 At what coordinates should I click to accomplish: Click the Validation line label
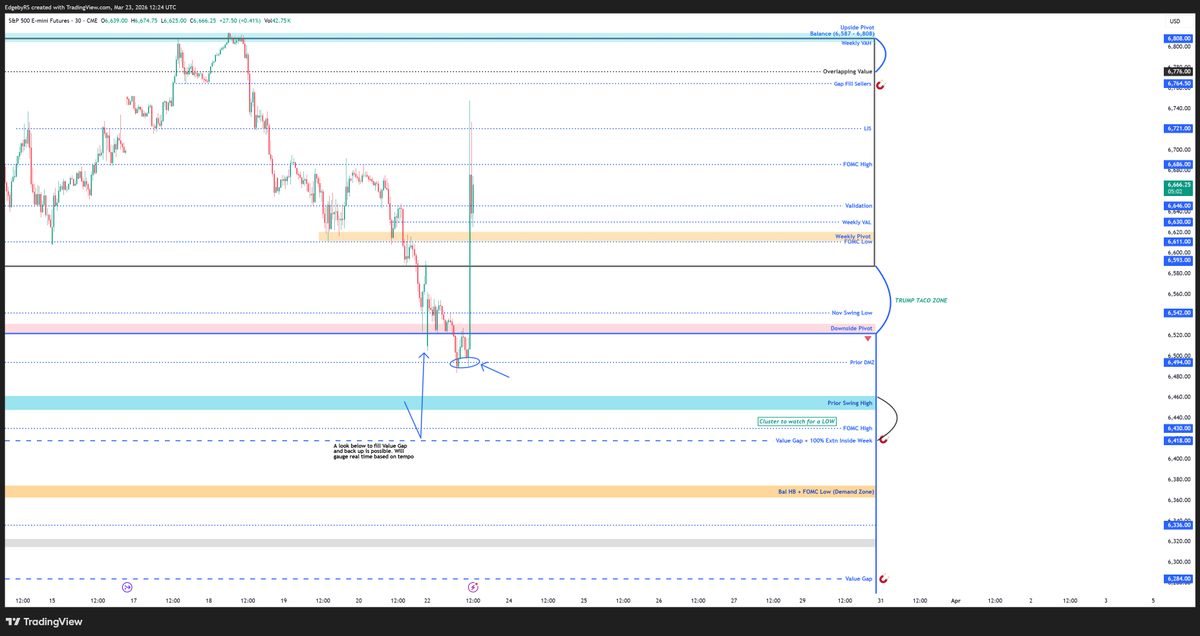858,205
